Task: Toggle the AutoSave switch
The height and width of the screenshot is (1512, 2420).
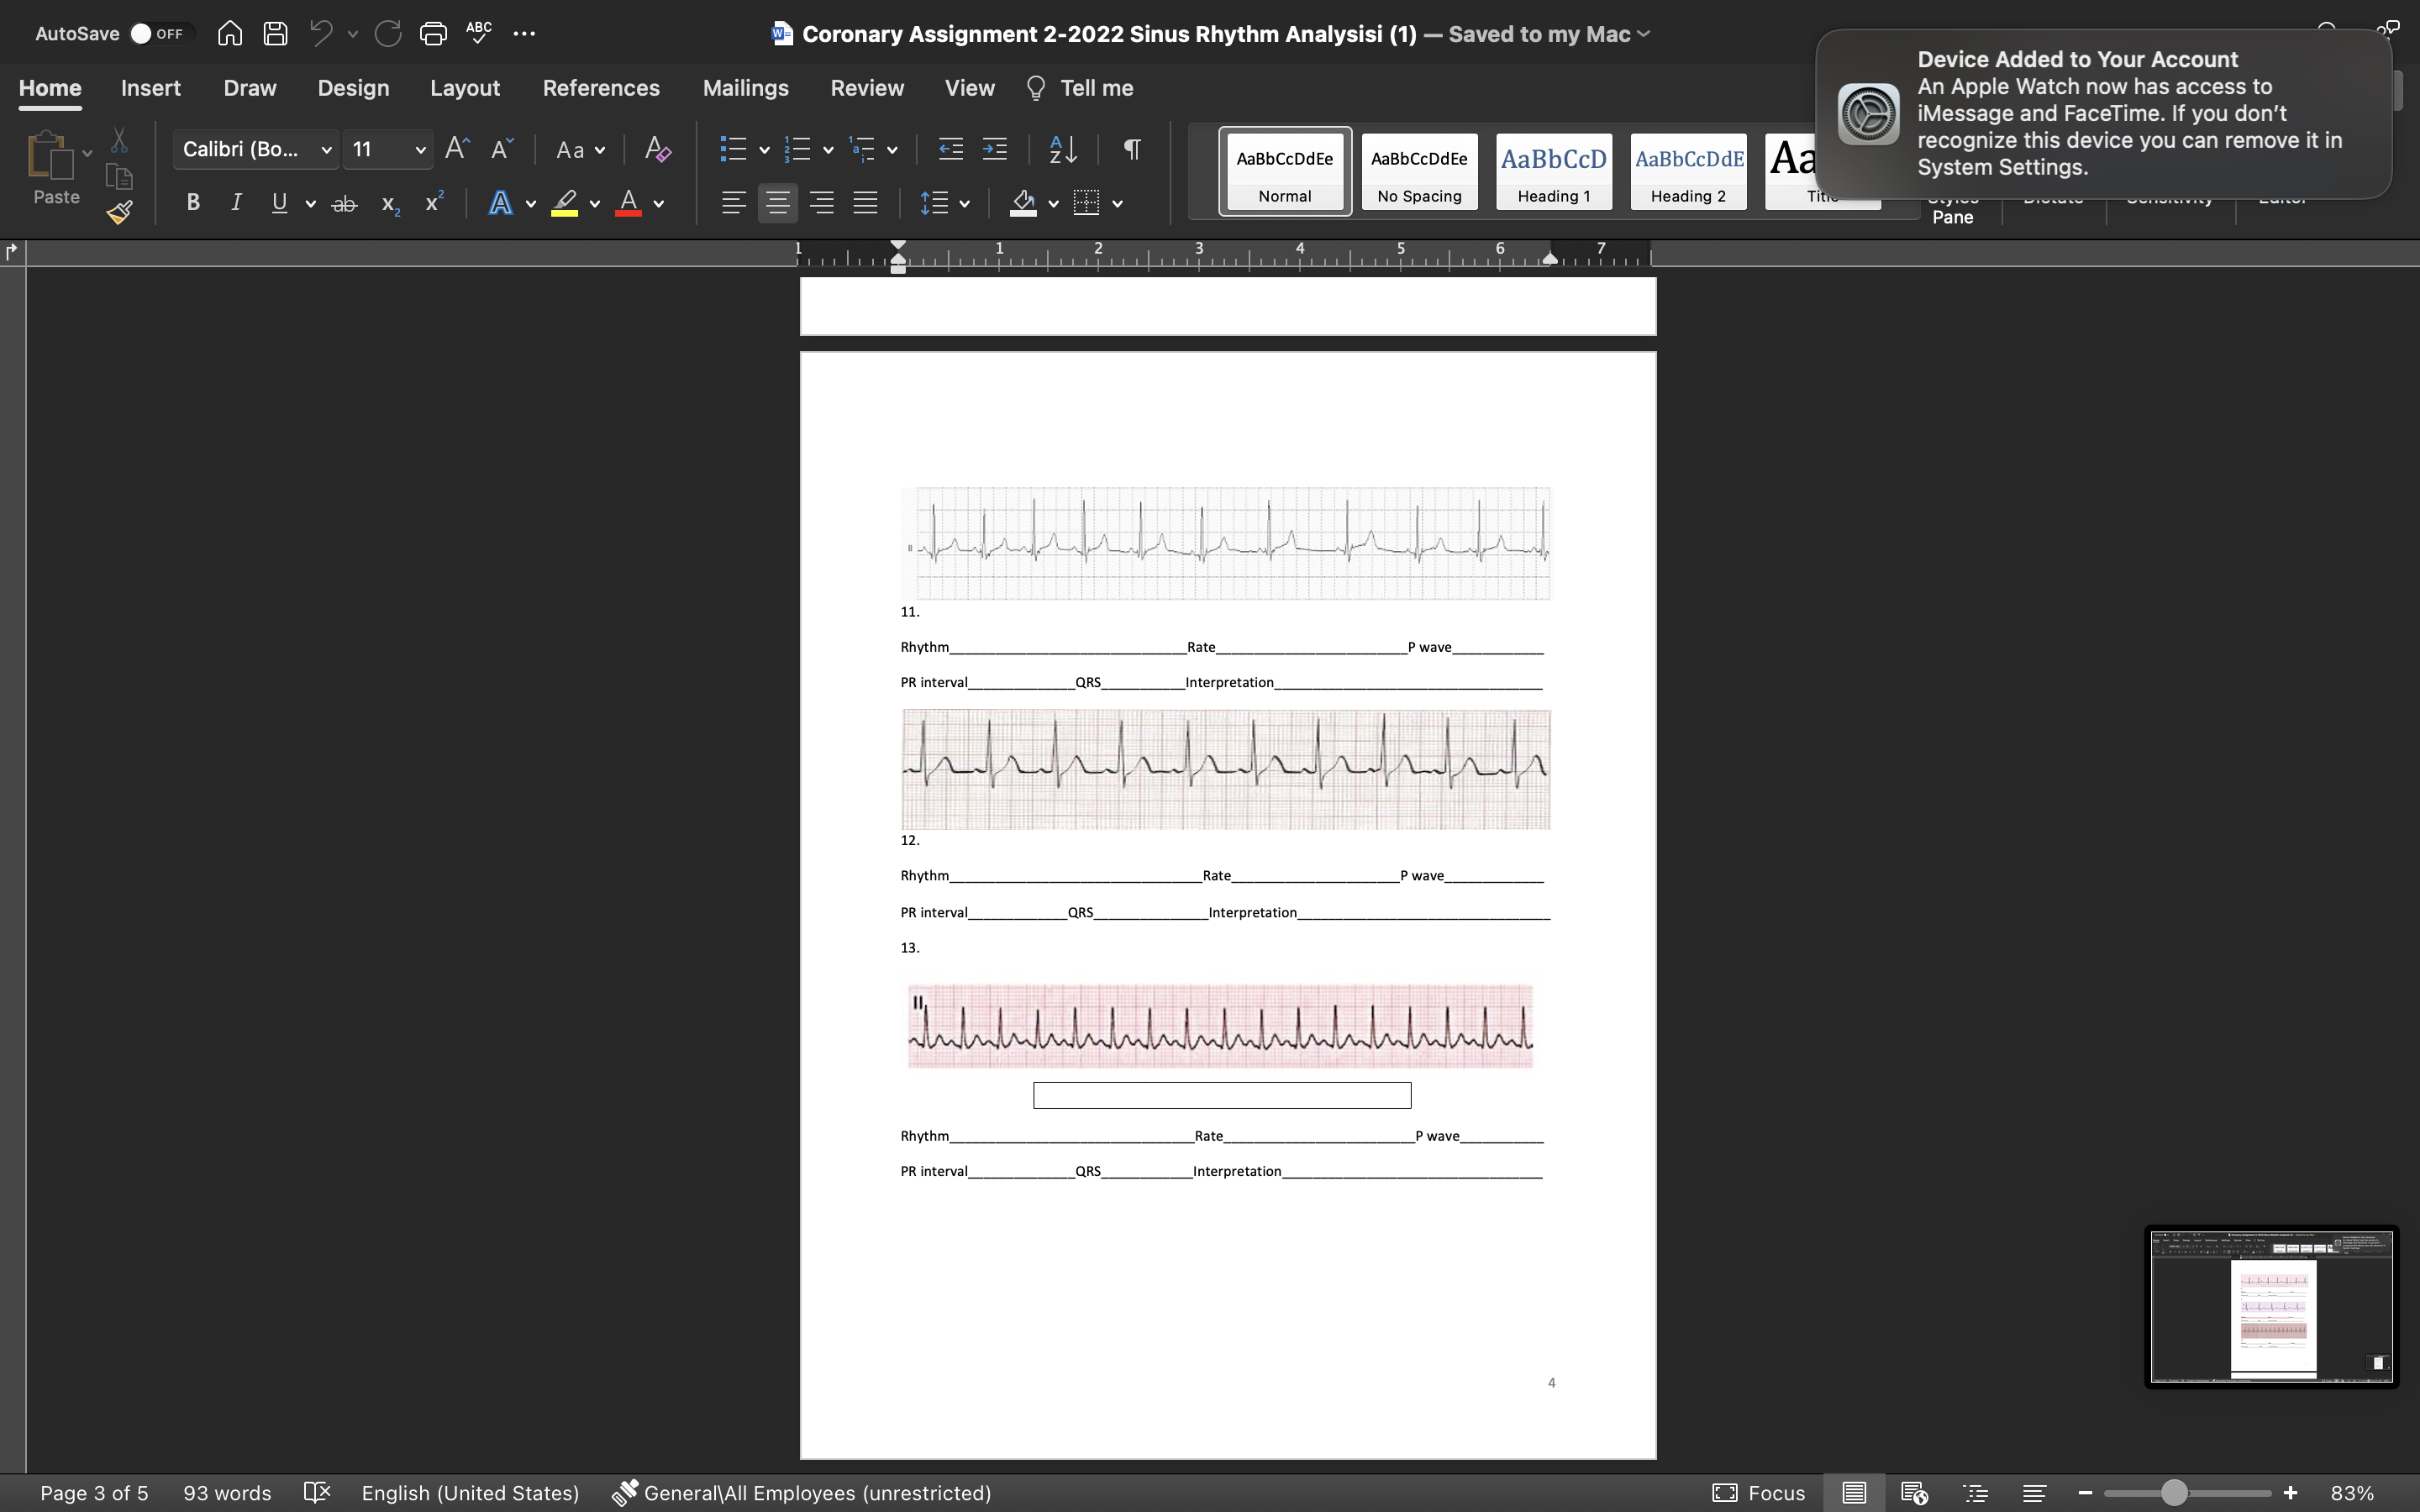Action: [158, 33]
